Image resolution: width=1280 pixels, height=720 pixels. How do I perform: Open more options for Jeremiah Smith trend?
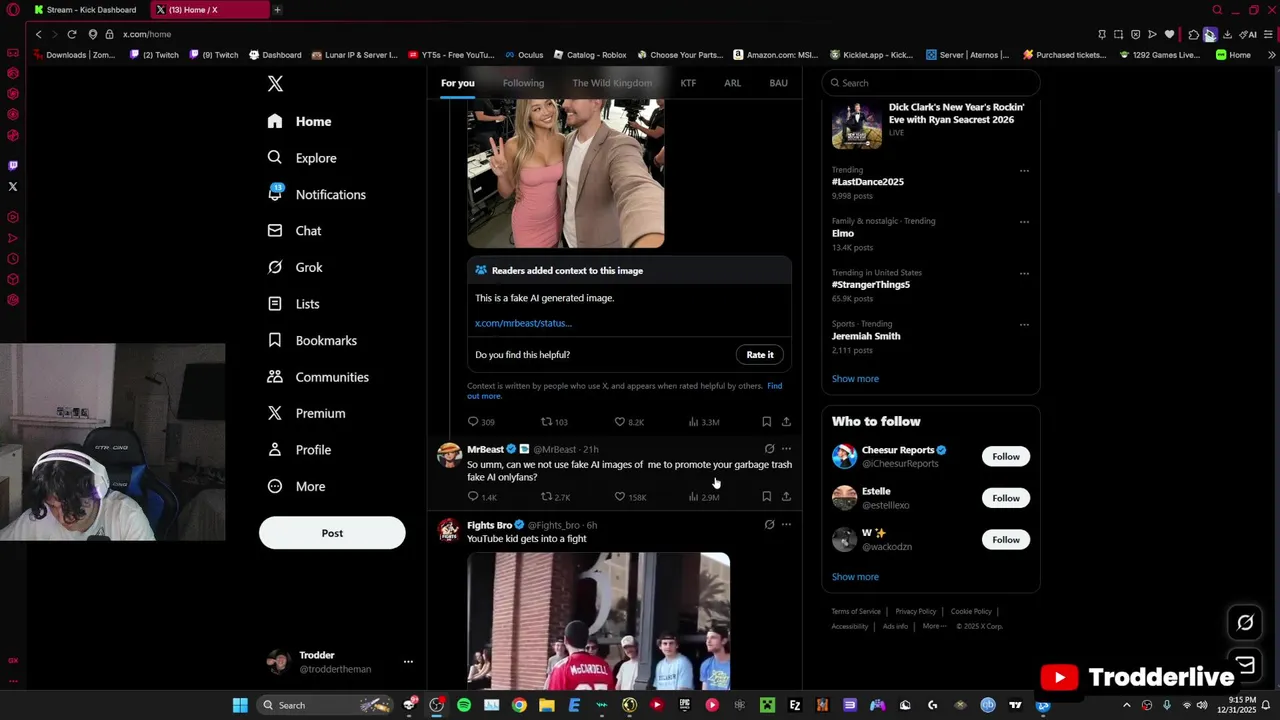click(1024, 325)
